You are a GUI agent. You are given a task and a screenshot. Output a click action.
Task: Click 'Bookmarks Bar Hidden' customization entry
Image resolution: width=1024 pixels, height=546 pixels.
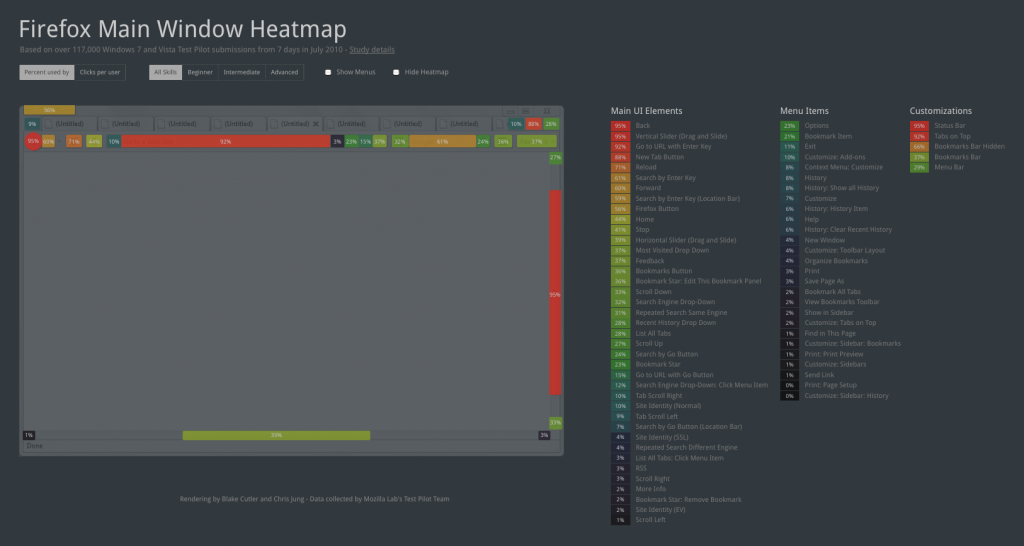click(x=969, y=146)
